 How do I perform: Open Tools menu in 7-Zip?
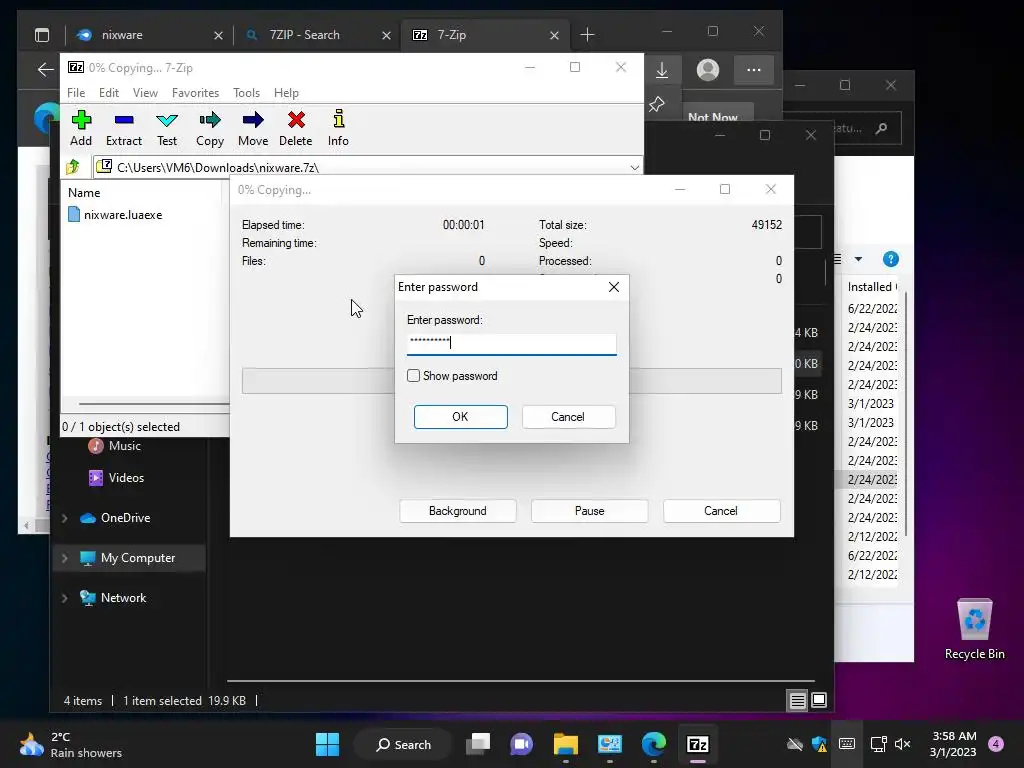point(246,93)
